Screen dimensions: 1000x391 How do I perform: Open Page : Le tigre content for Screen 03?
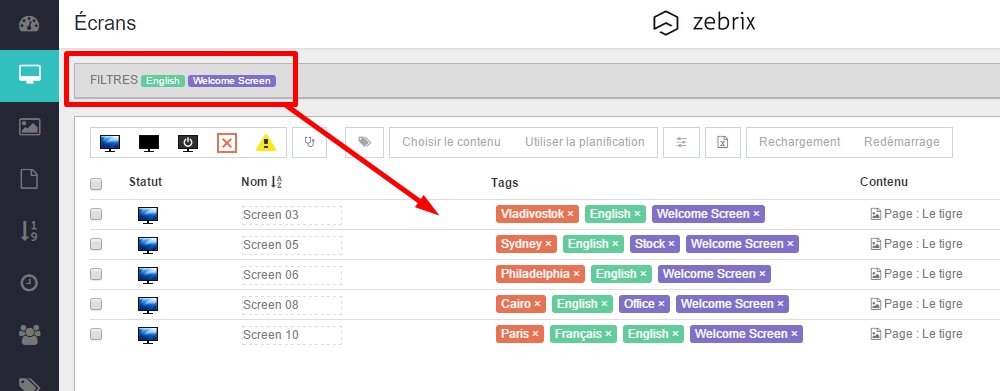916,214
